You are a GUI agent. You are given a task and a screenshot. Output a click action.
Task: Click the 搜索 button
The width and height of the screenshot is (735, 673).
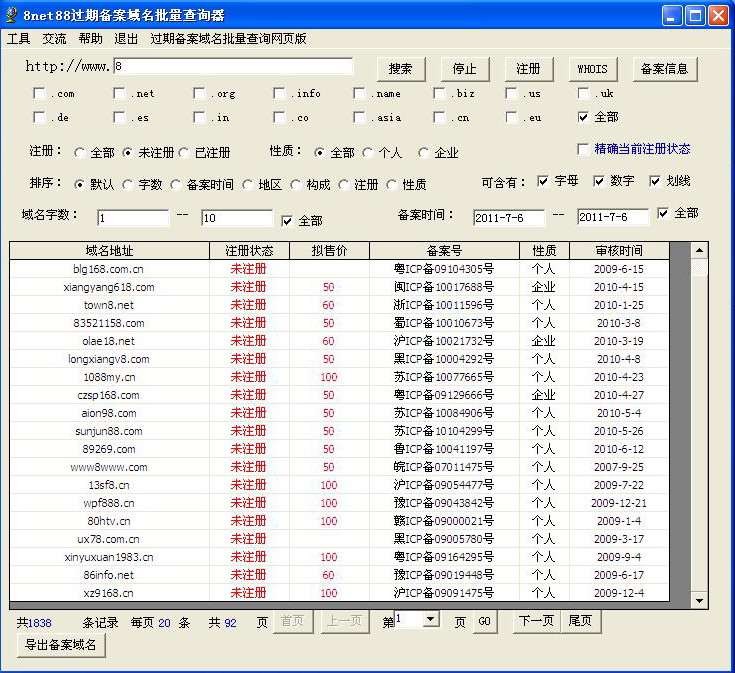(x=401, y=69)
